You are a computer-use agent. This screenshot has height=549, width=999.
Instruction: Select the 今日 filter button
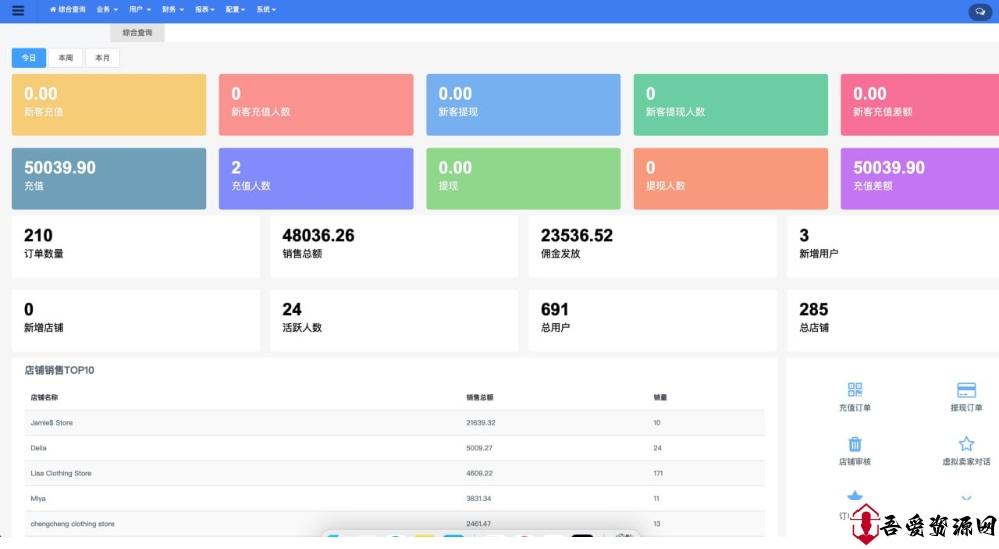(x=29, y=58)
